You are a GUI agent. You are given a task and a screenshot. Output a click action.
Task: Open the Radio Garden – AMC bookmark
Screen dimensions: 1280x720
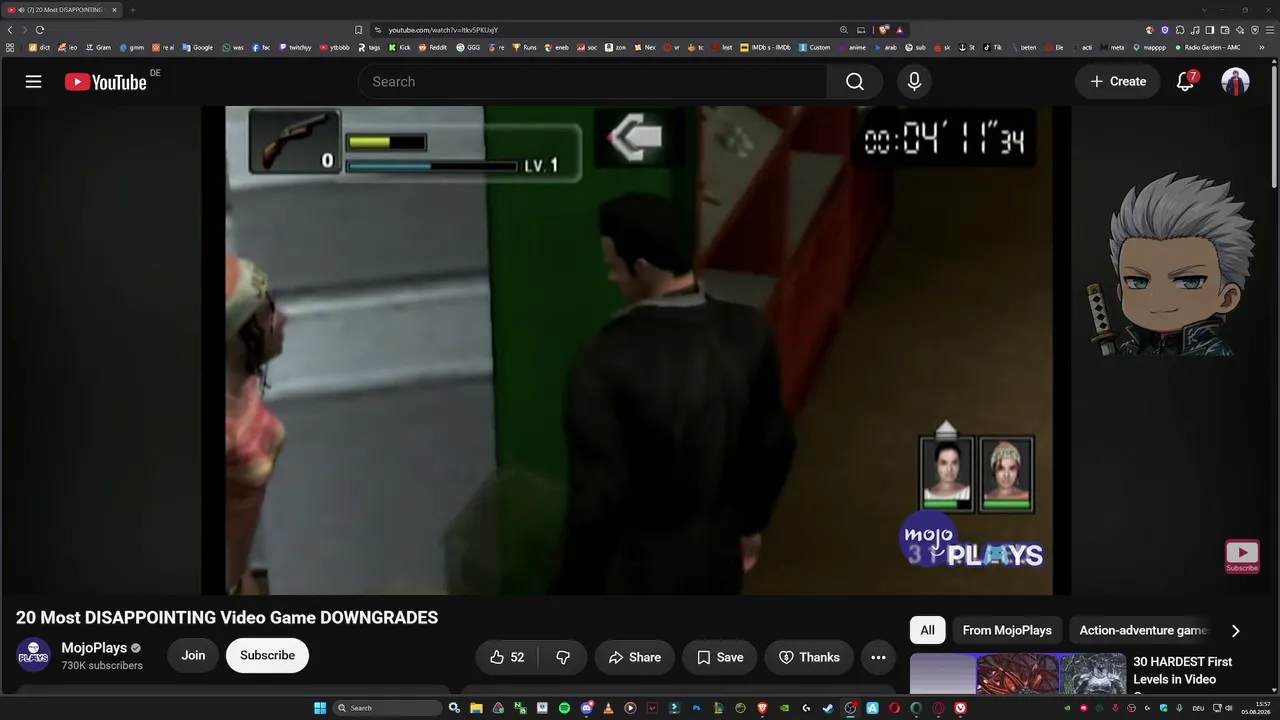click(1208, 47)
